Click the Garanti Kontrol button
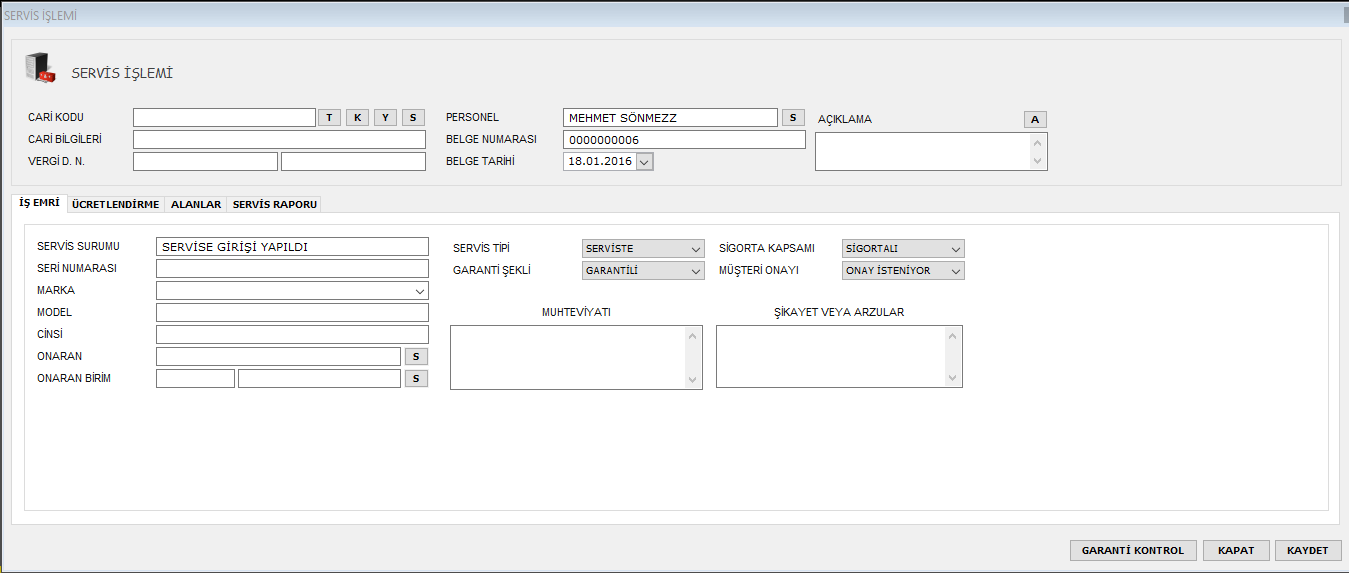 1132,551
